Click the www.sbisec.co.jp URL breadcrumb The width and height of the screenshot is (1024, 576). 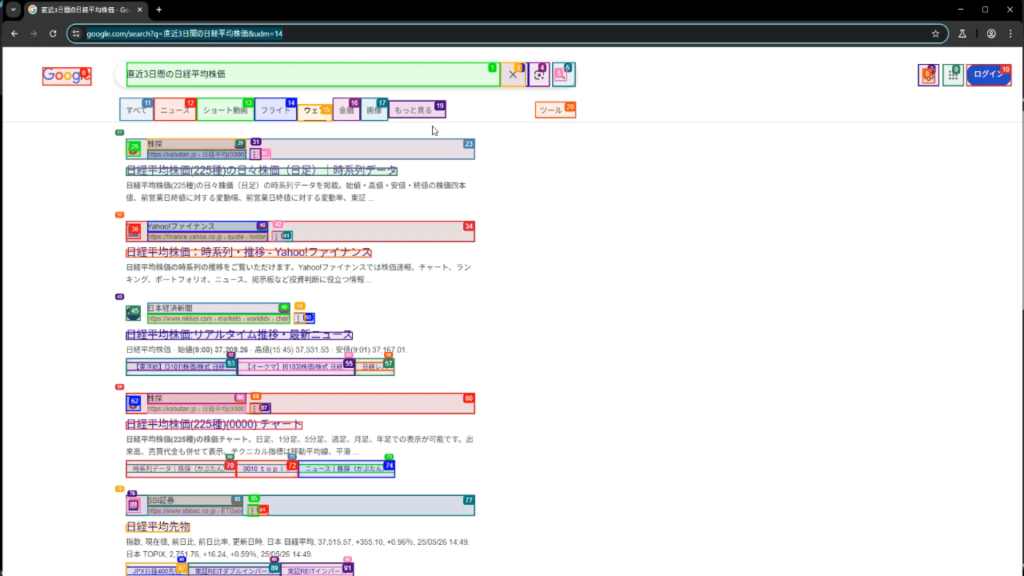(195, 511)
